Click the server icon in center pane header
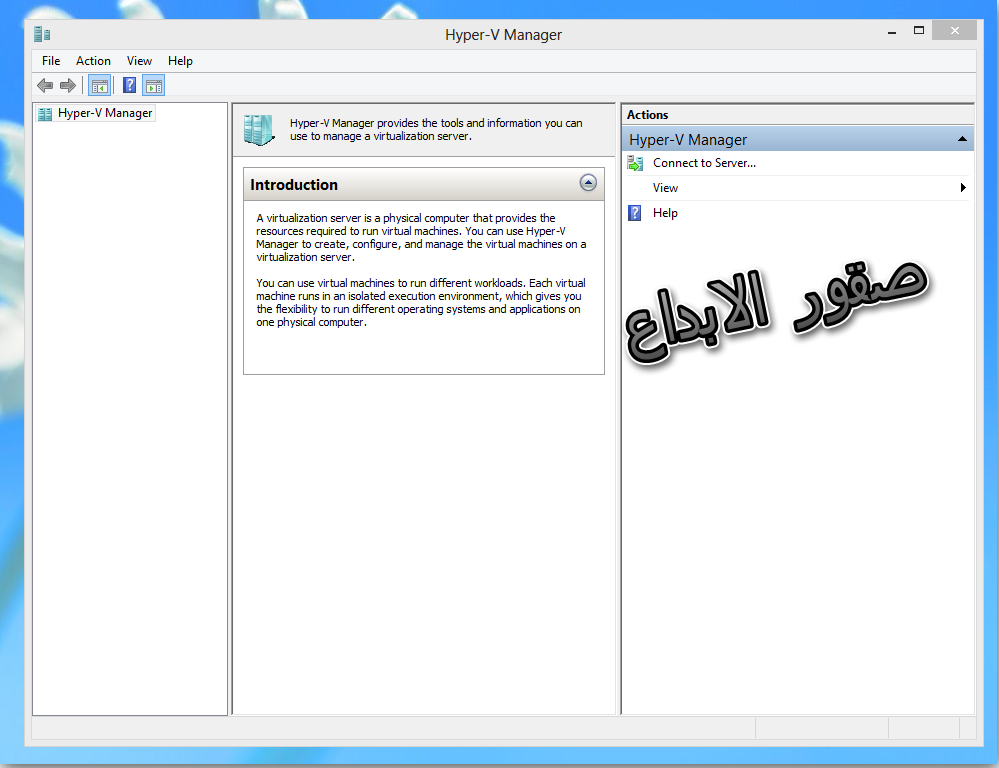 pyautogui.click(x=258, y=130)
